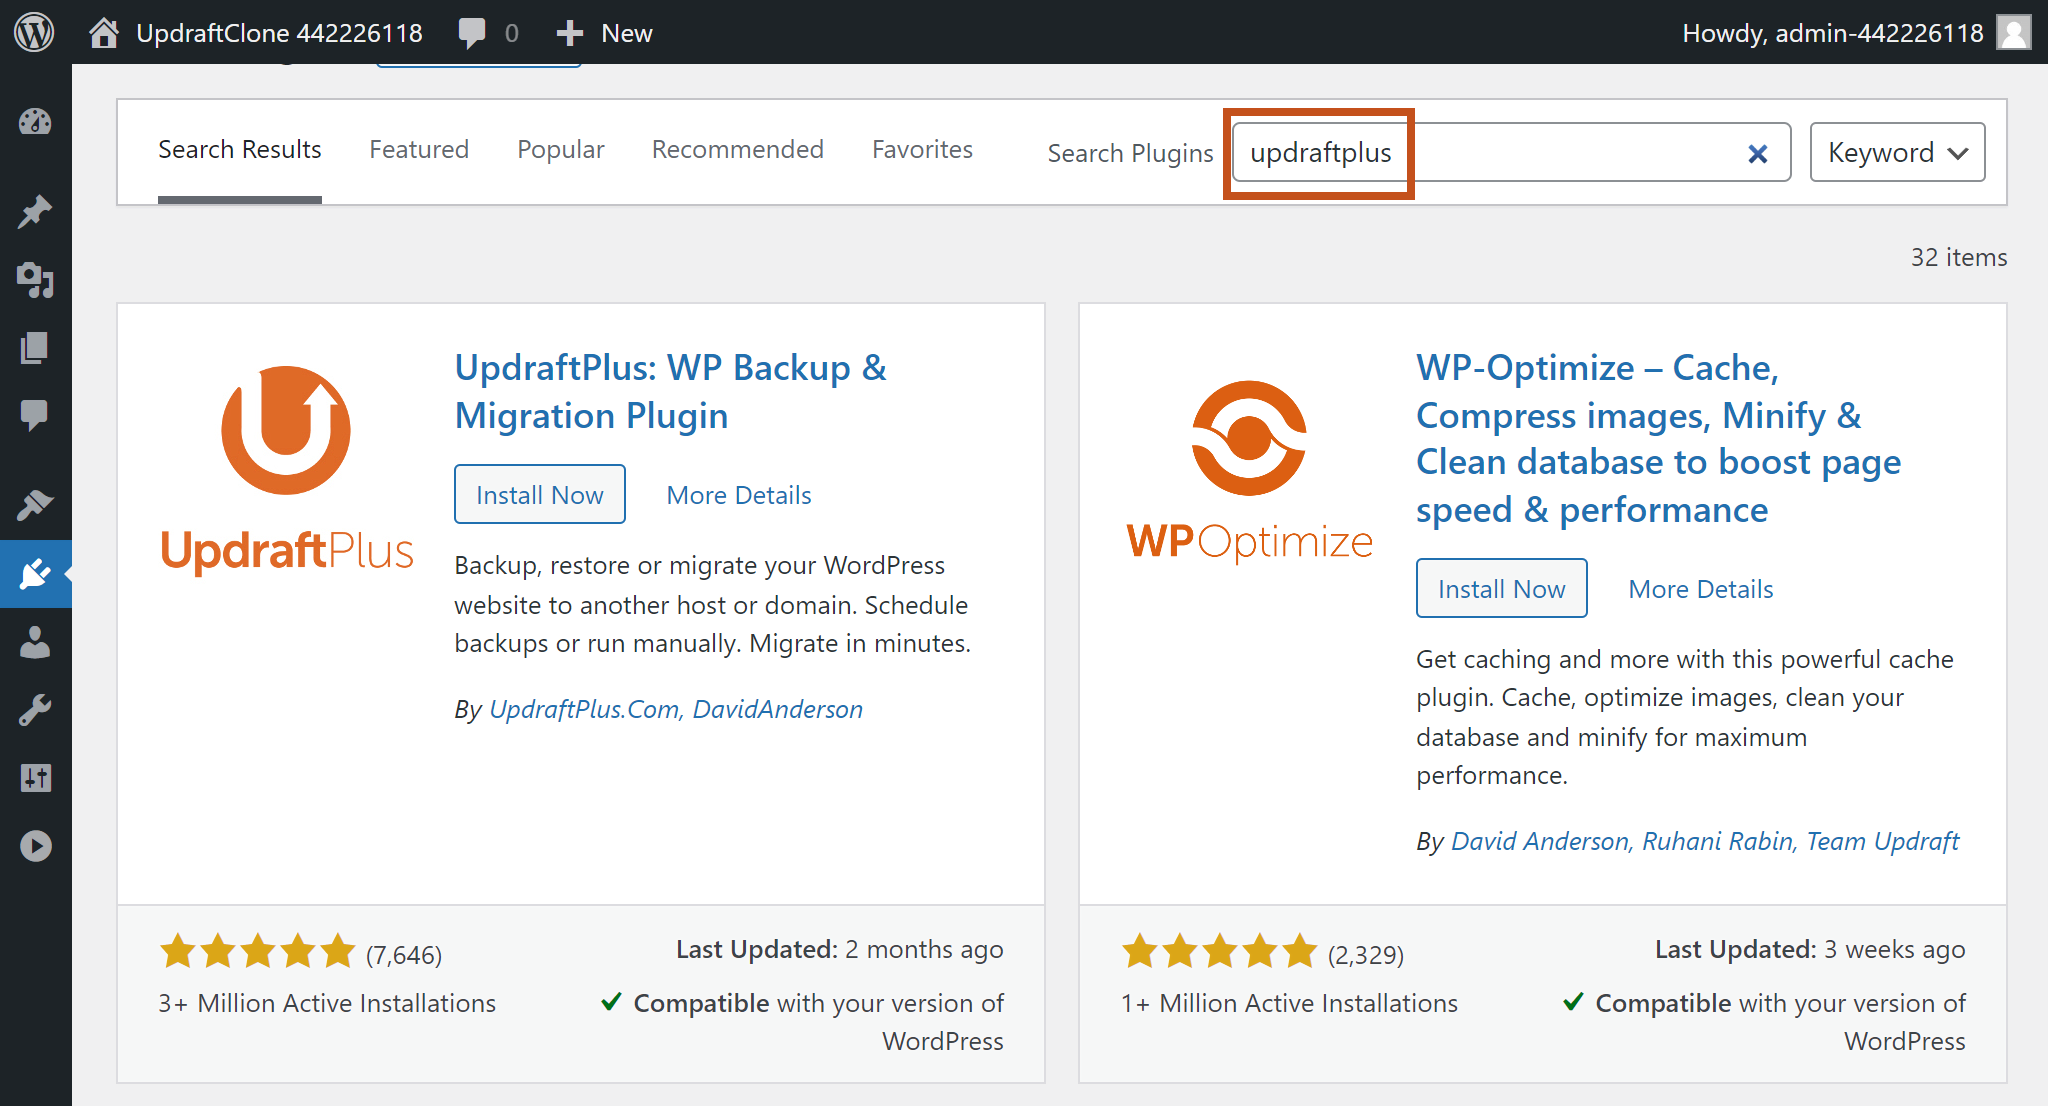This screenshot has height=1106, width=2048.
Task: Click Last Updated: 3 weeks ago
Action: pos(1810,949)
